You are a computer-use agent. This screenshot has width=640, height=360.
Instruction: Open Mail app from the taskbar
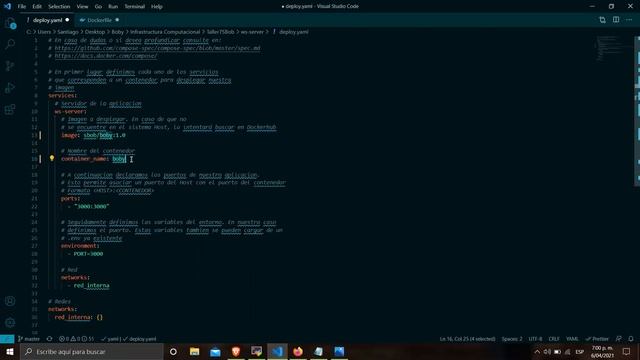pos(215,351)
